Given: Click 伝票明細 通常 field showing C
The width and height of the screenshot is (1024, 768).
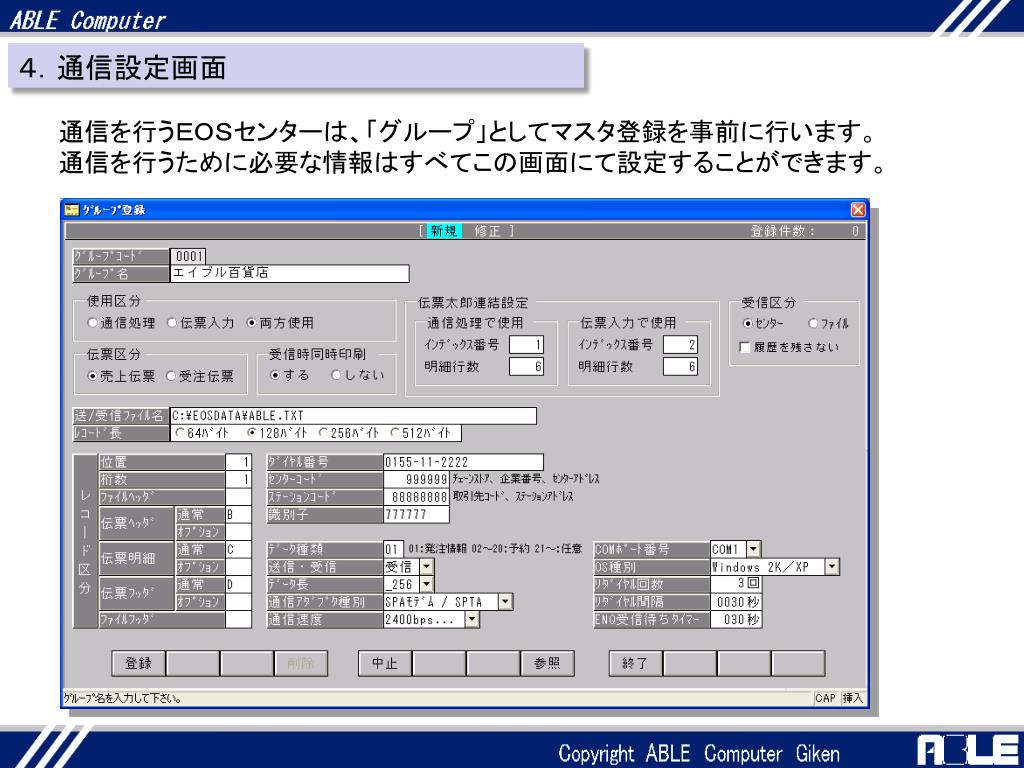Looking at the screenshot, I should point(238,550).
